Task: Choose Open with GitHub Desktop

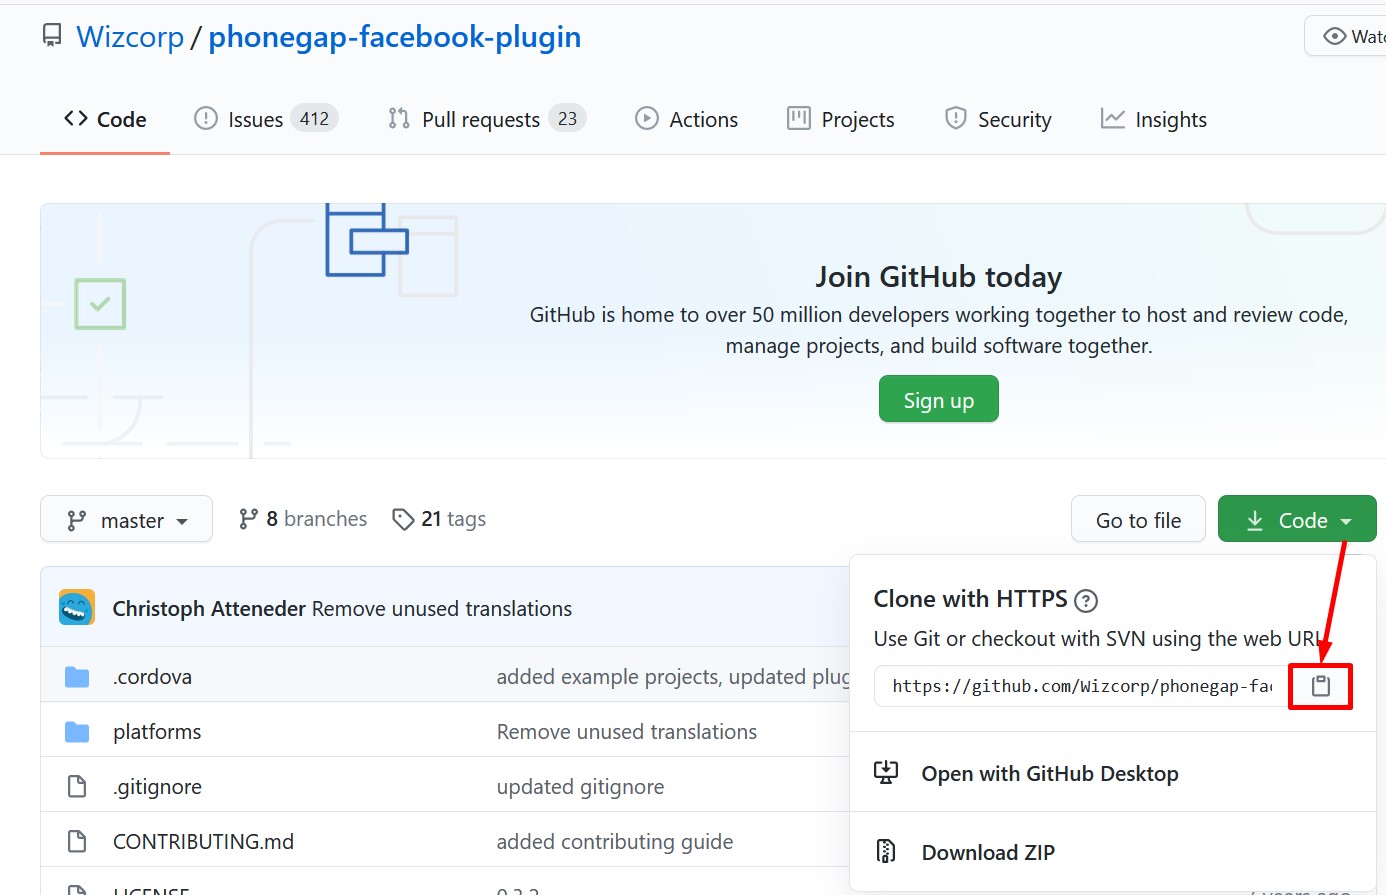Action: pyautogui.click(x=1050, y=773)
